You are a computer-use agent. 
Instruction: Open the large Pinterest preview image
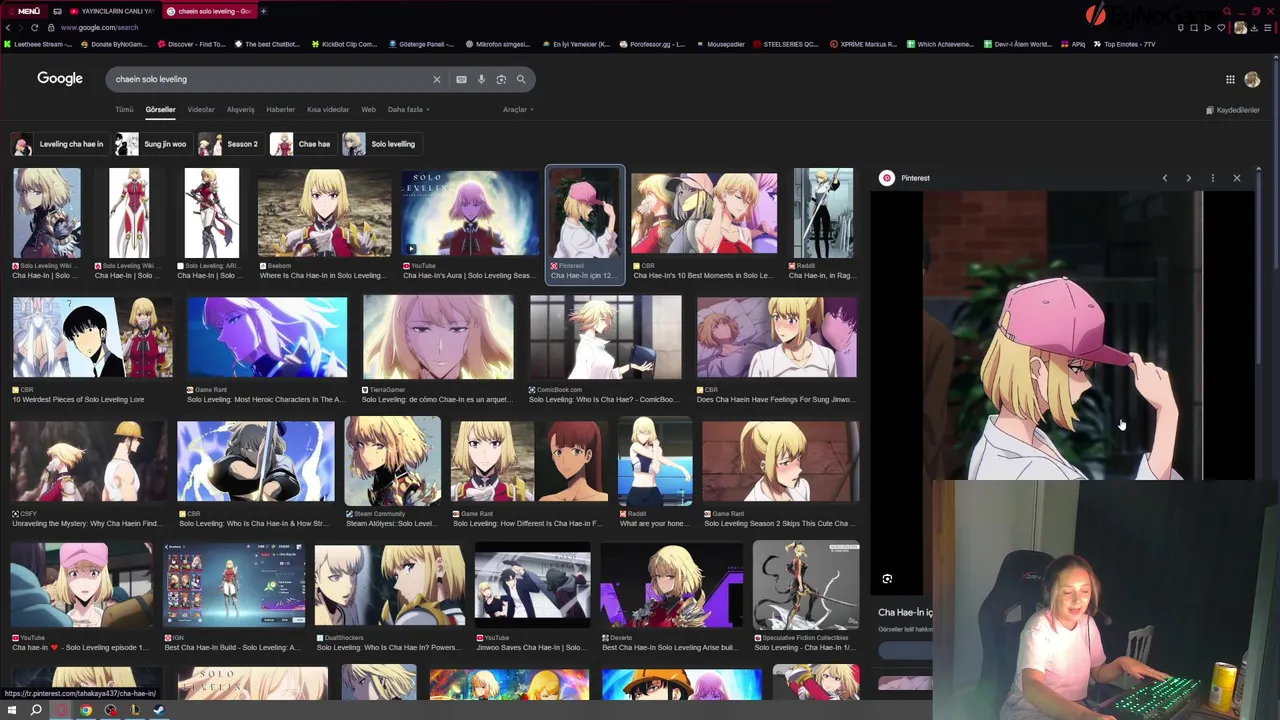coord(1062,335)
